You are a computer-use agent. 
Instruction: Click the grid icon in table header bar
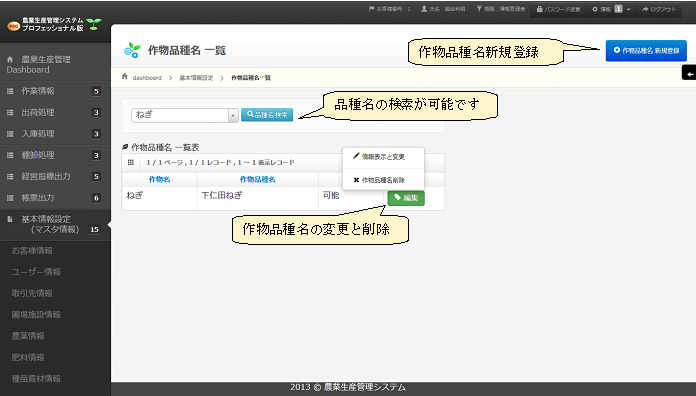(130, 162)
